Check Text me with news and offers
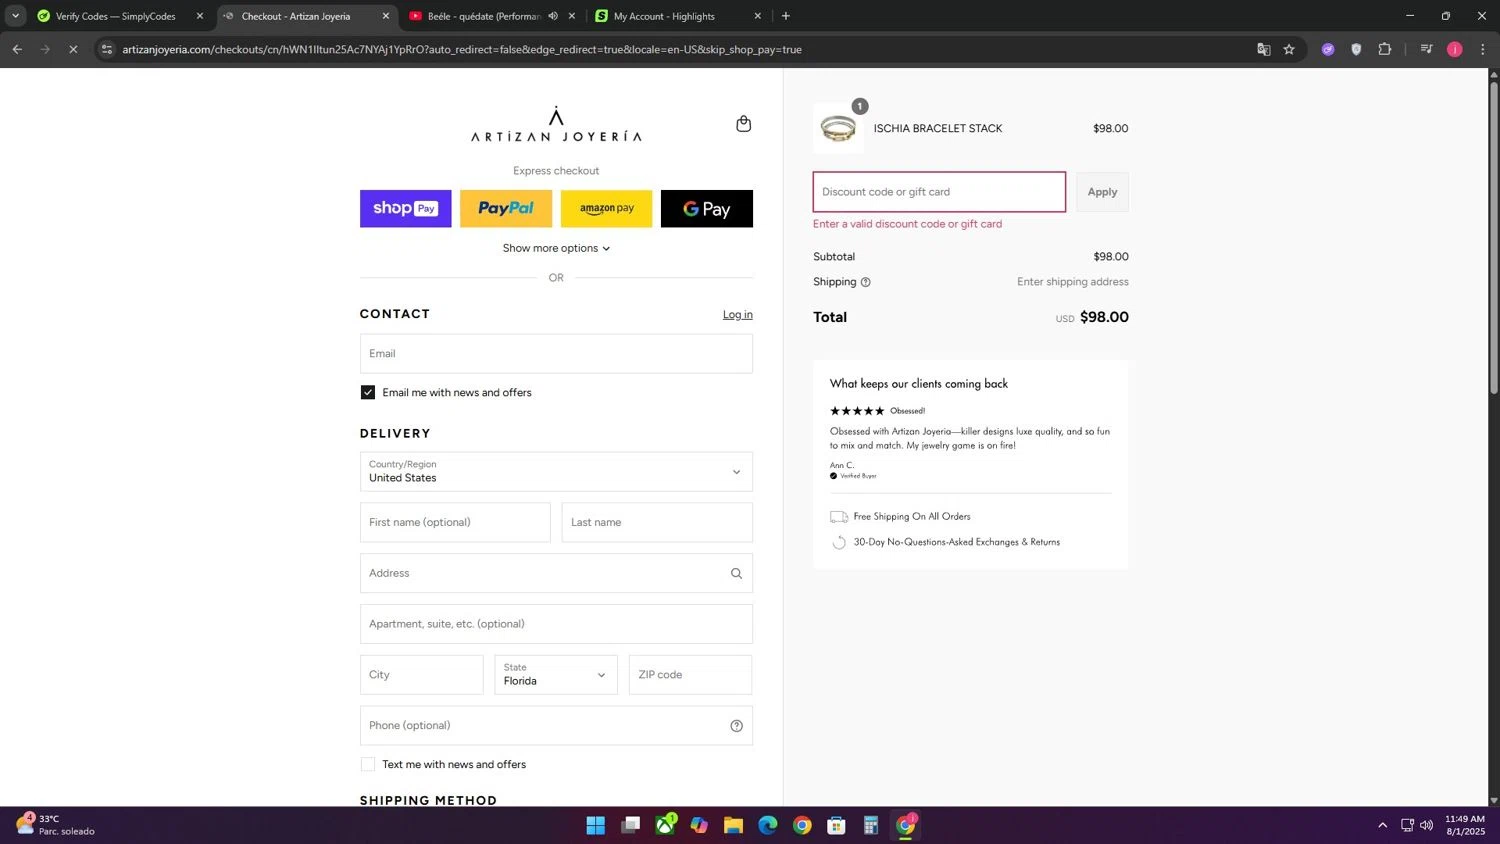The height and width of the screenshot is (844, 1500). (368, 765)
